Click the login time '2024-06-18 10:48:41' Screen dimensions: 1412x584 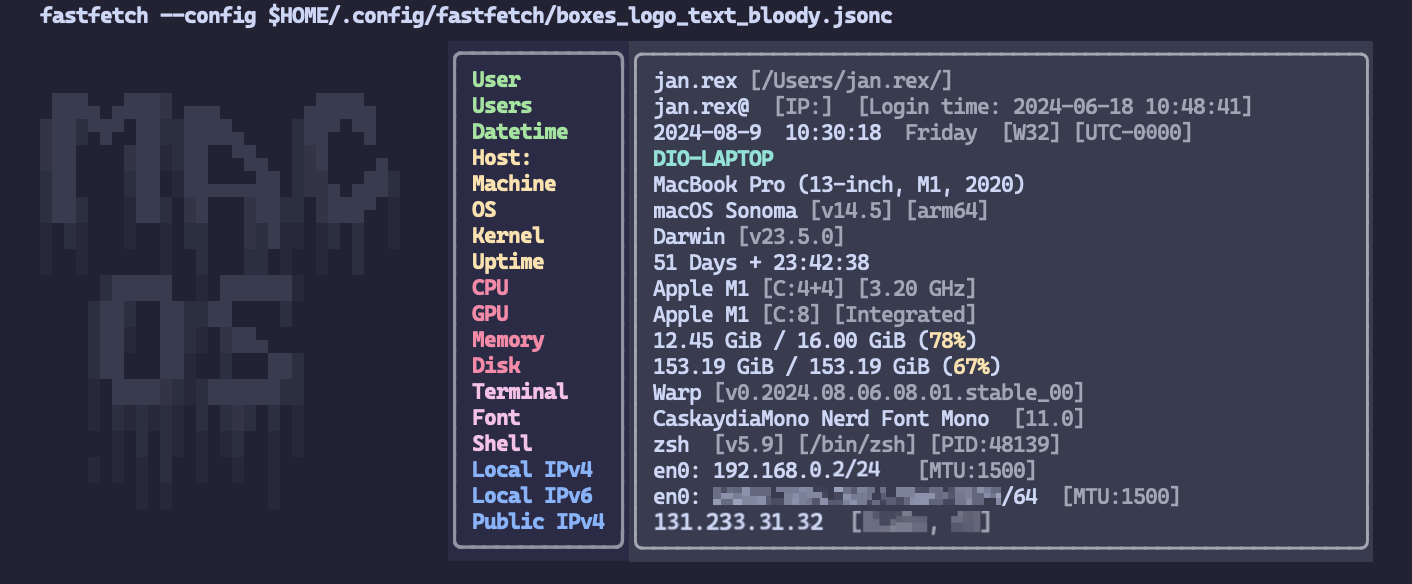[1127, 106]
